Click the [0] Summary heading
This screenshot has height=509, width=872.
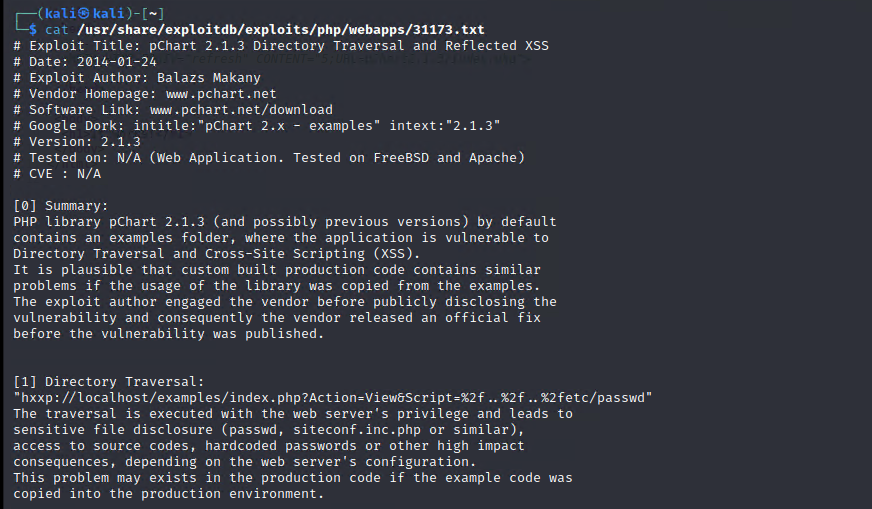pos(61,206)
